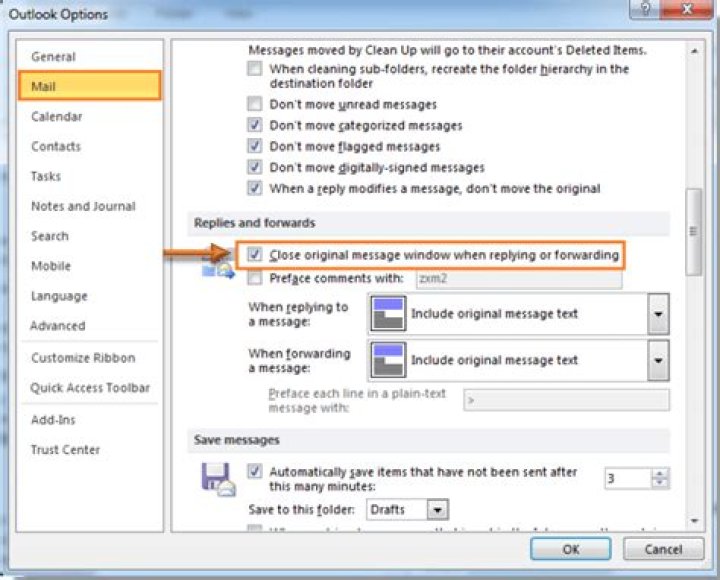Open the Language options category
This screenshot has height=580, width=720.
tap(59, 296)
